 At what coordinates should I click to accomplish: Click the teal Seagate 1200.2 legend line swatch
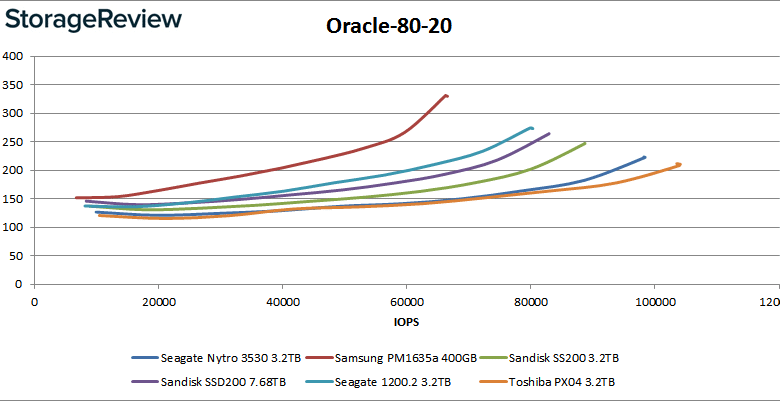pos(319,382)
